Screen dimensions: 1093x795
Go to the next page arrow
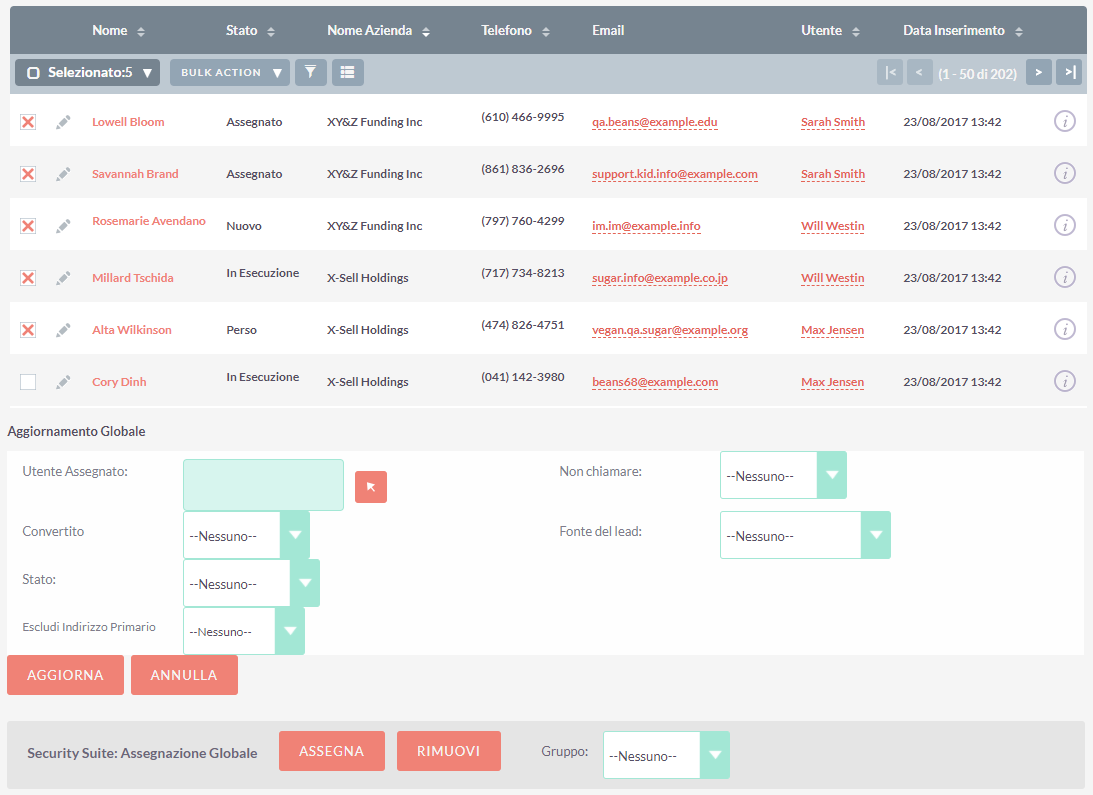pyautogui.click(x=1039, y=72)
